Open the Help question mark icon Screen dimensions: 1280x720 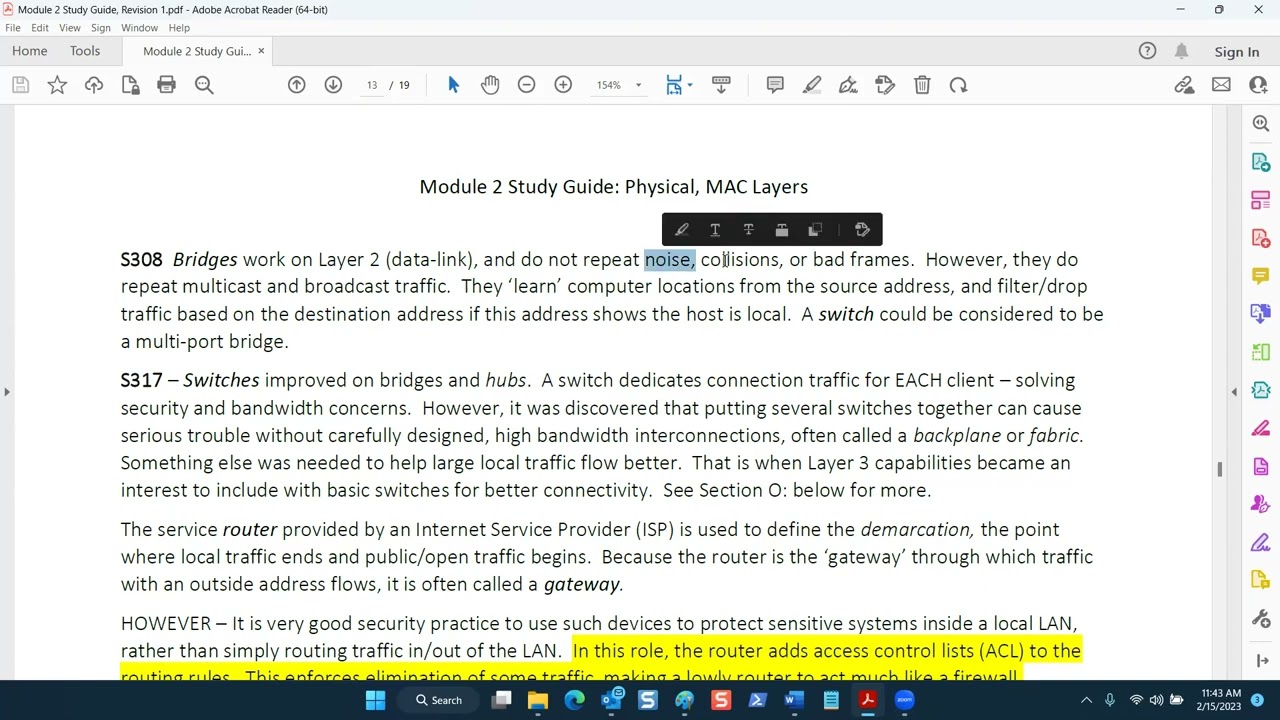click(1147, 51)
